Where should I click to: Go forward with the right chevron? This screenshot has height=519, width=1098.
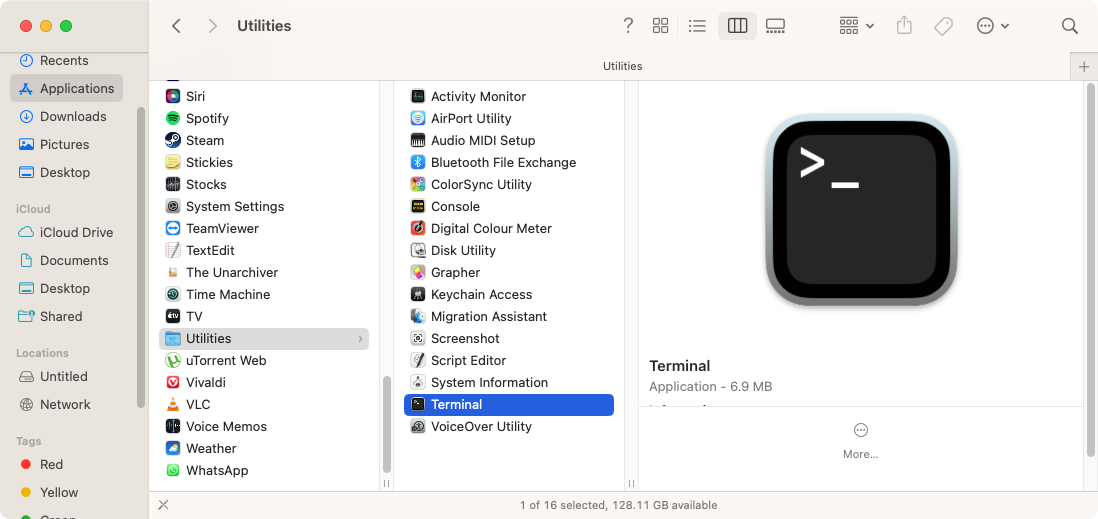click(213, 26)
